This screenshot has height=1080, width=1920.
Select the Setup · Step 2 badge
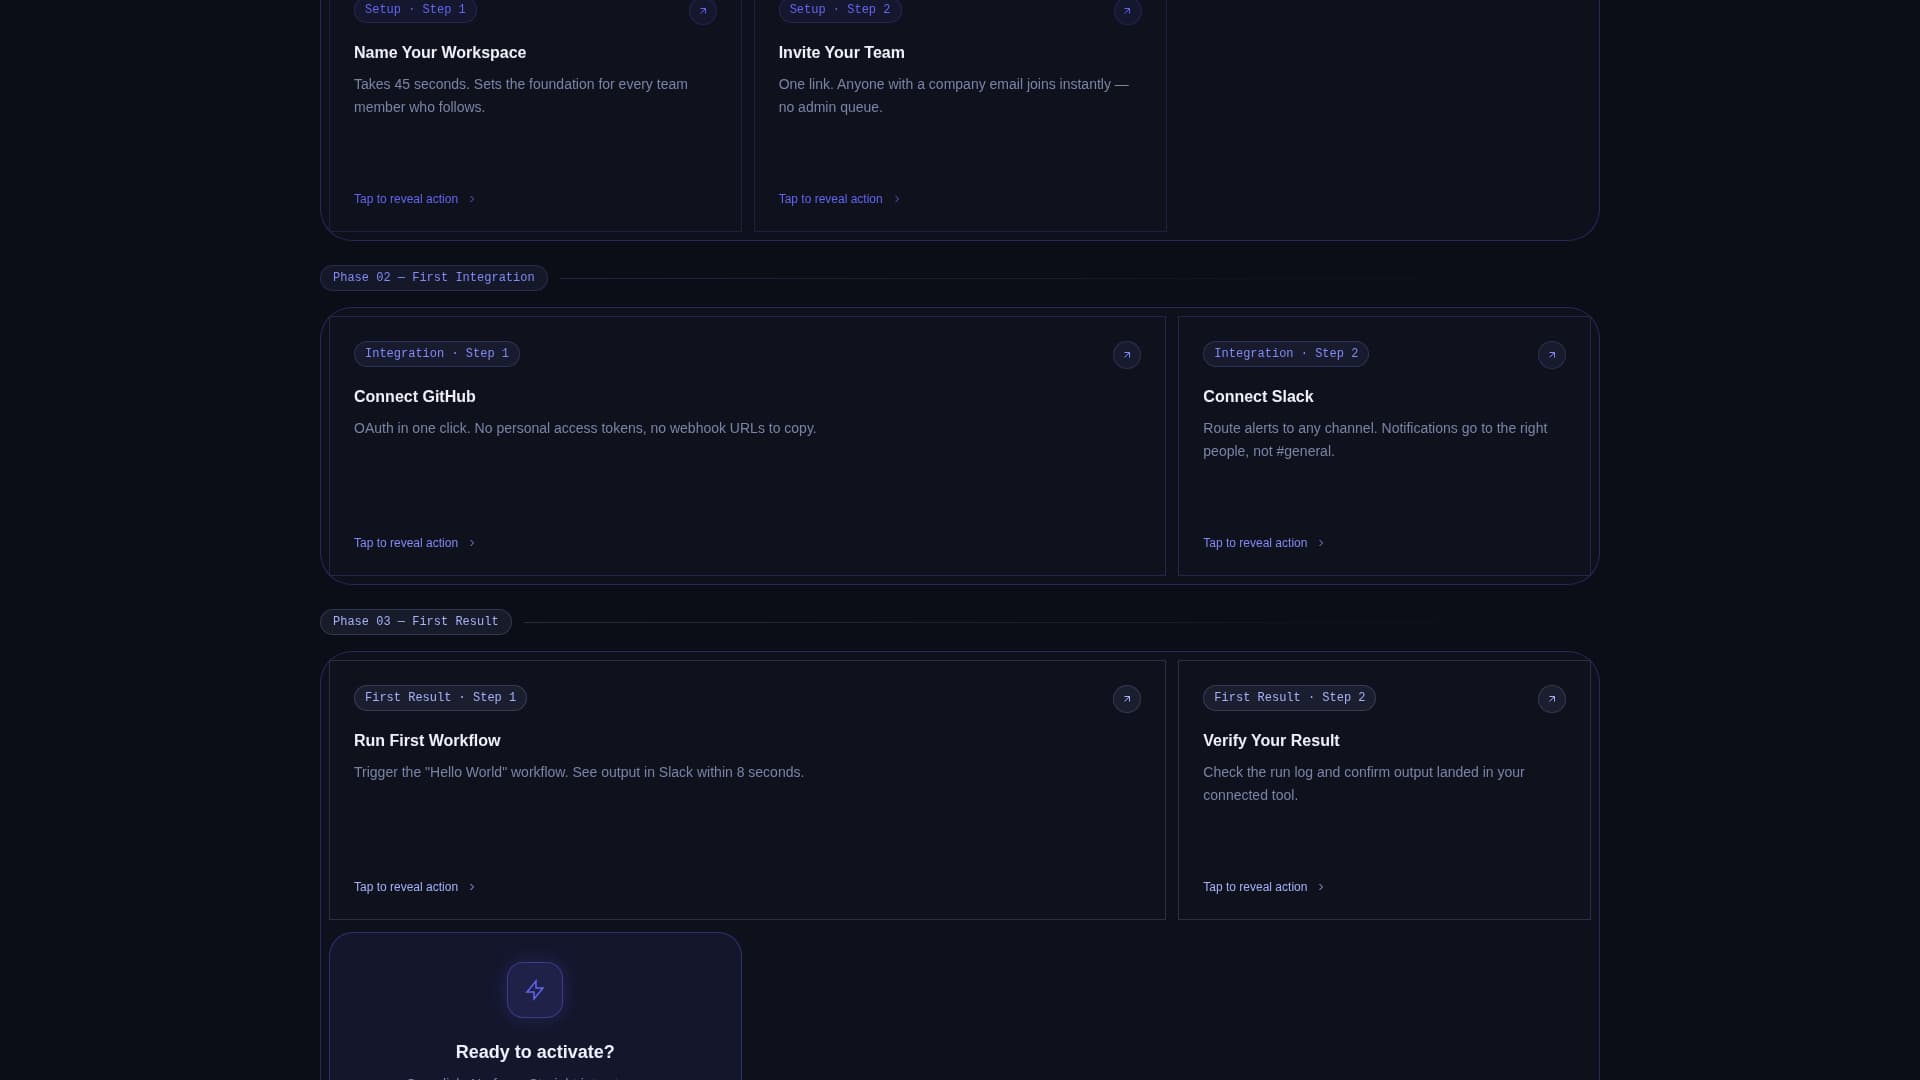[x=840, y=10]
